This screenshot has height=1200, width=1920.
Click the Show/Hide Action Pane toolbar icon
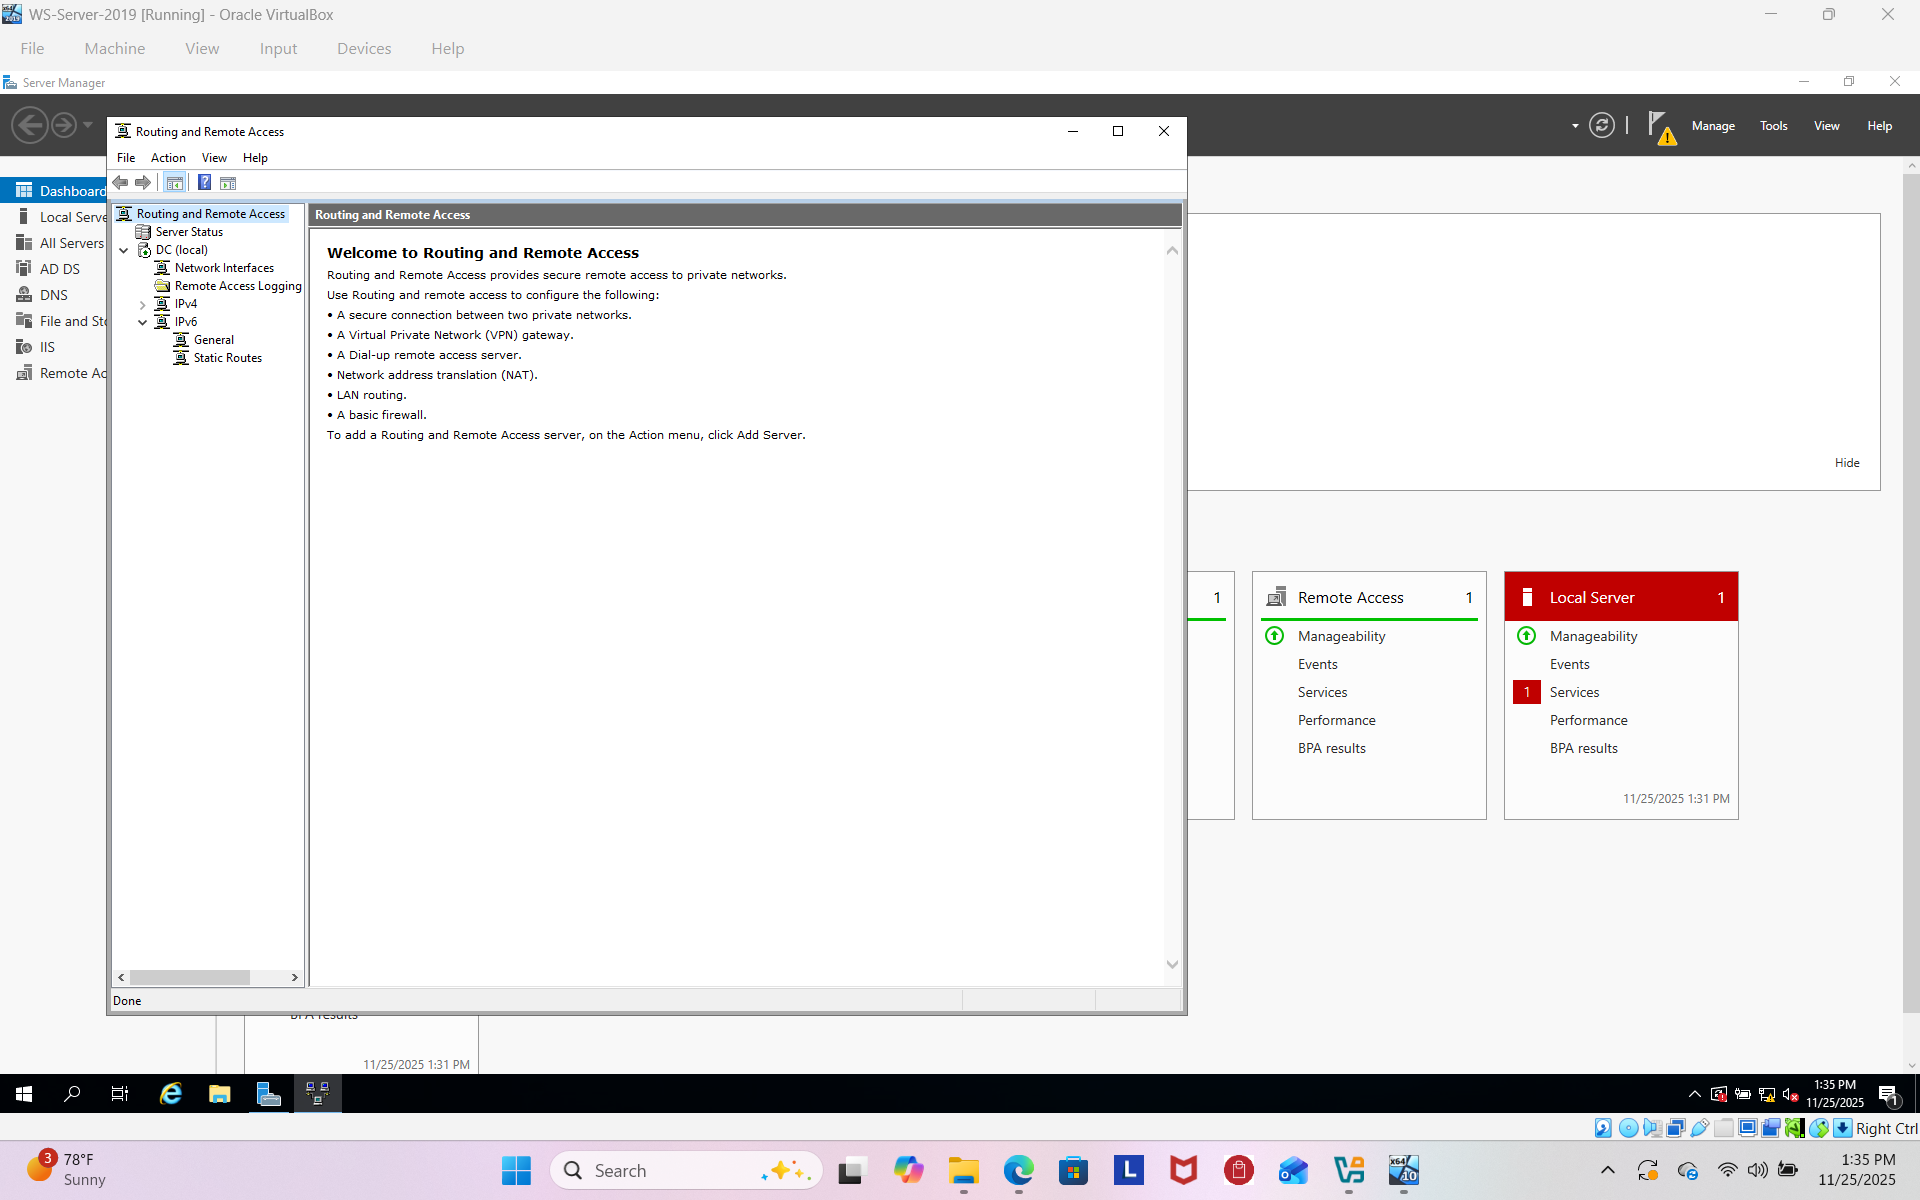pos(228,183)
